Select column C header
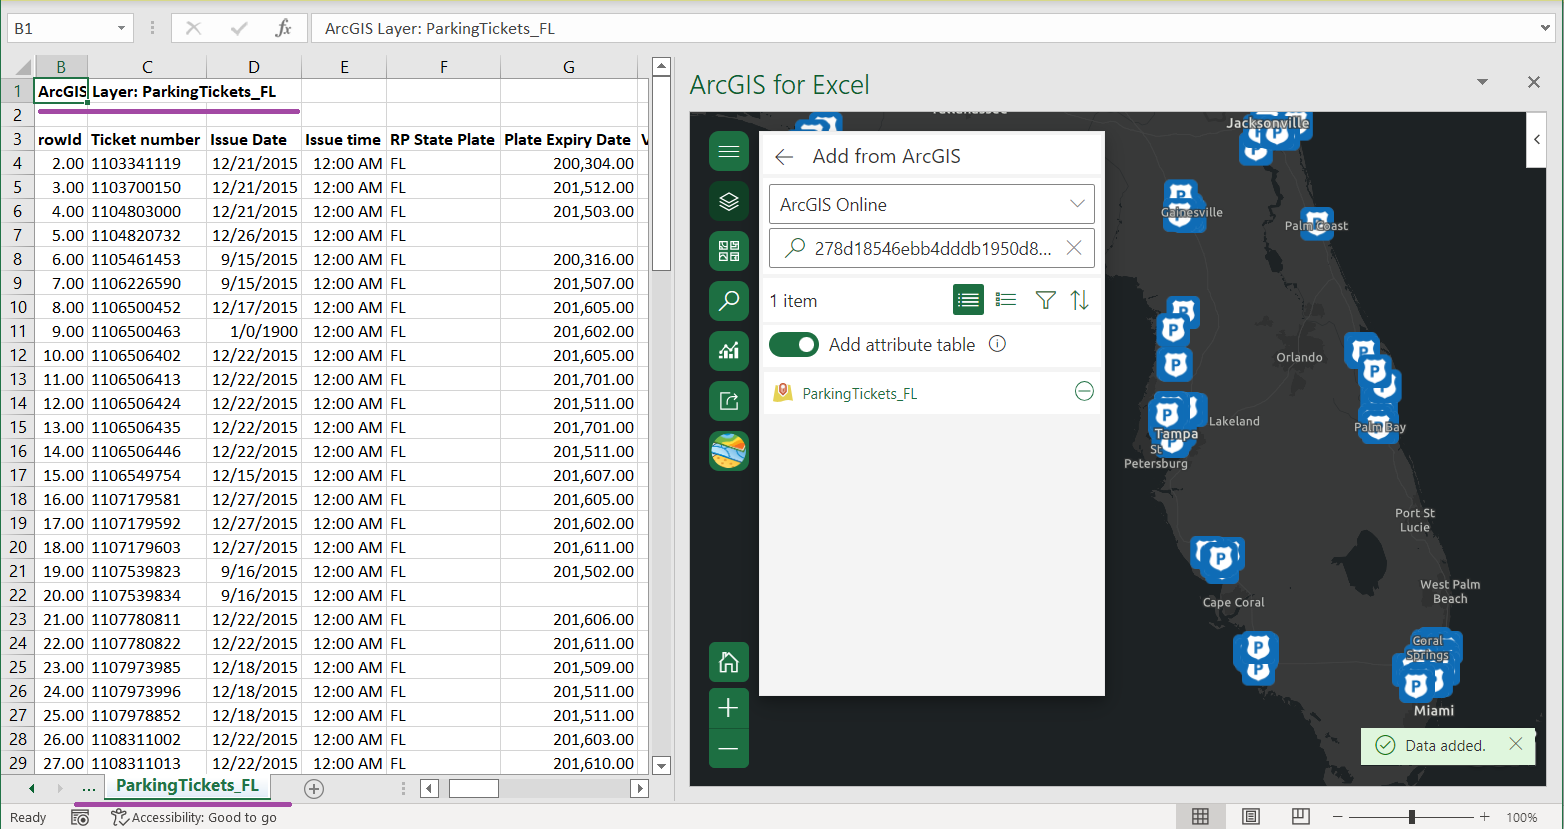 147,67
